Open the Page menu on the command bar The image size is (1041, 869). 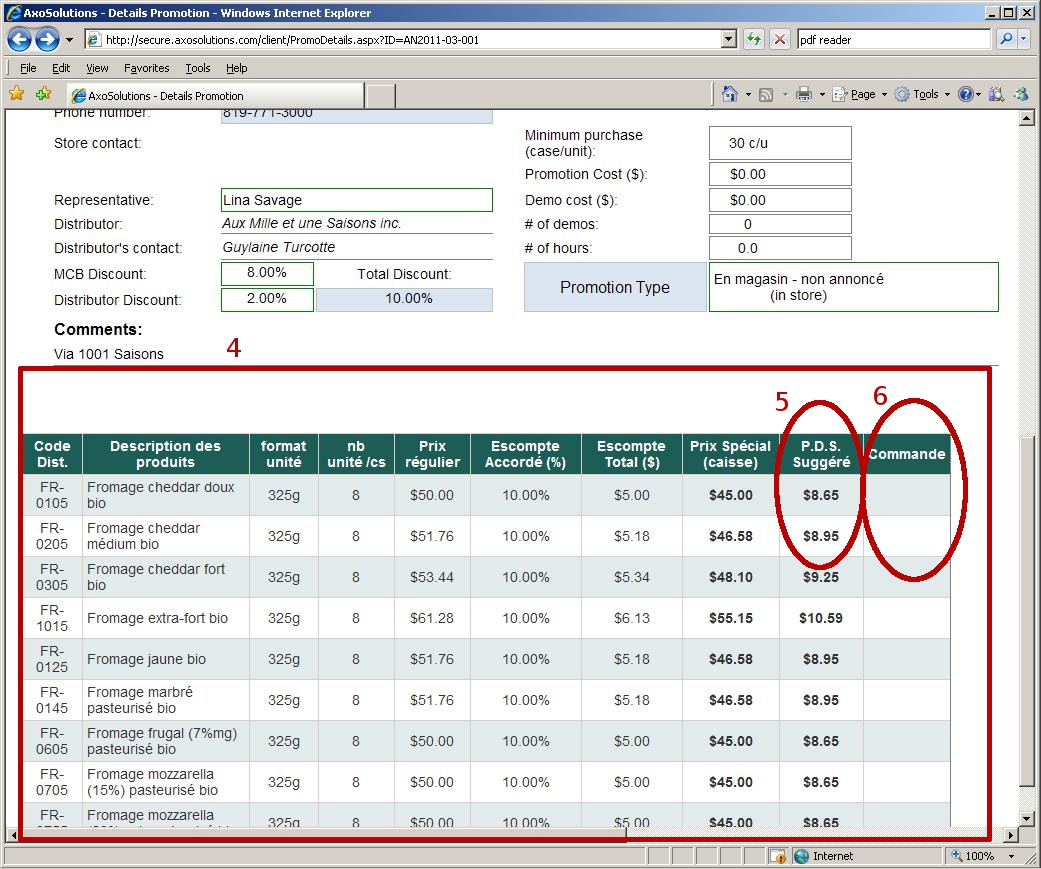pos(859,94)
